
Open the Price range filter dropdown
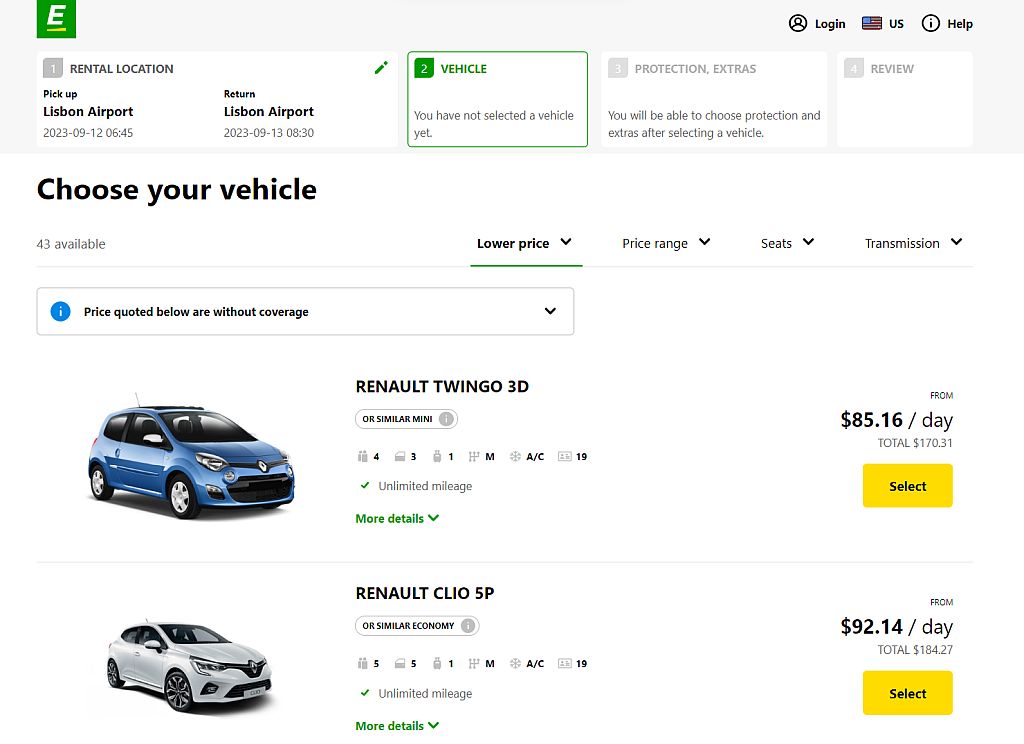666,243
